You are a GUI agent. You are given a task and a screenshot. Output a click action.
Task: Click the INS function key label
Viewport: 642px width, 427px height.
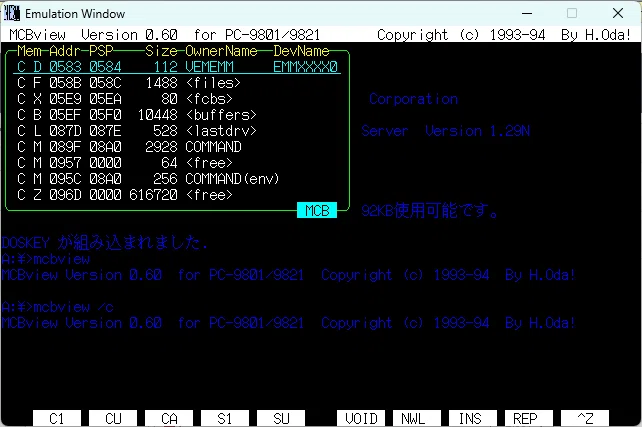pyautogui.click(x=473, y=418)
